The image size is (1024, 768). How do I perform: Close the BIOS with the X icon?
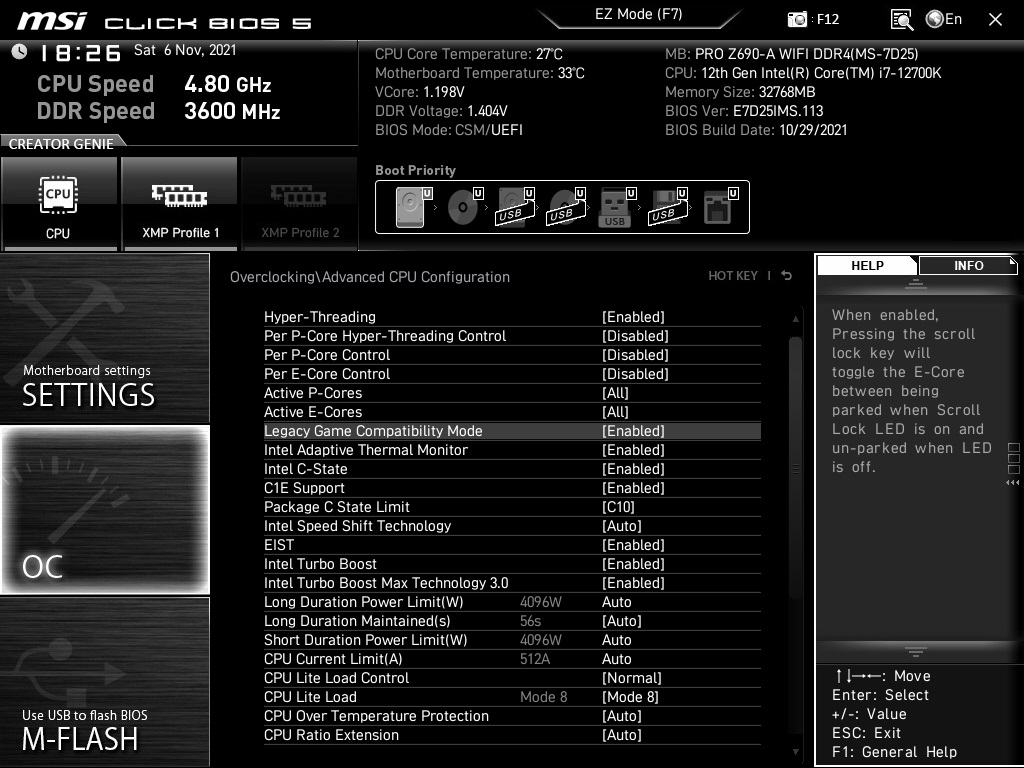pos(995,20)
